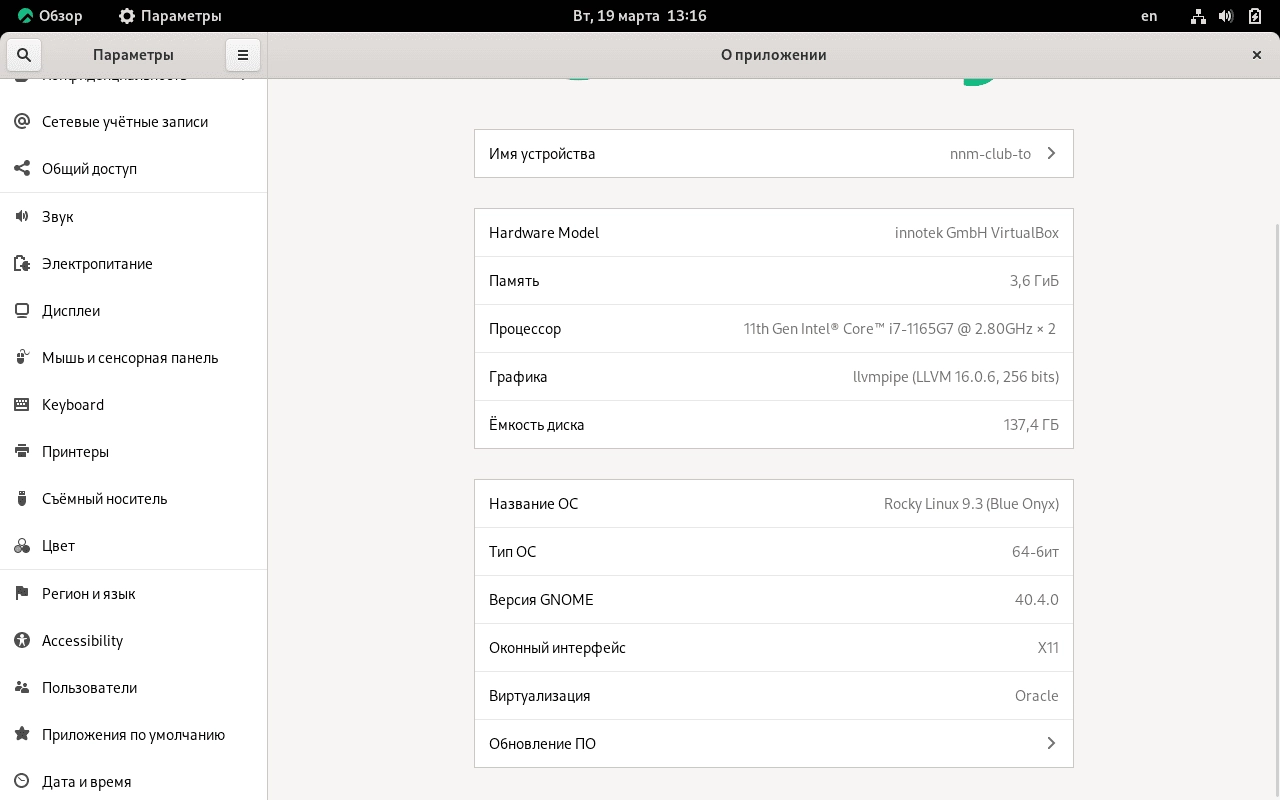Open the search in Settings sidebar
This screenshot has height=800, width=1280.
pyautogui.click(x=24, y=55)
